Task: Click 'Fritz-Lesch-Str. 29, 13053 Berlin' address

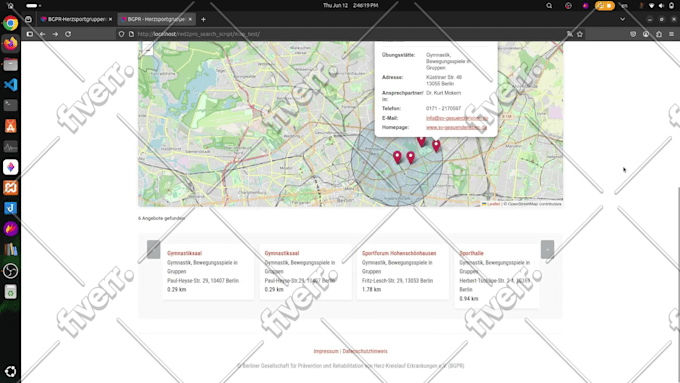Action: 397,281
